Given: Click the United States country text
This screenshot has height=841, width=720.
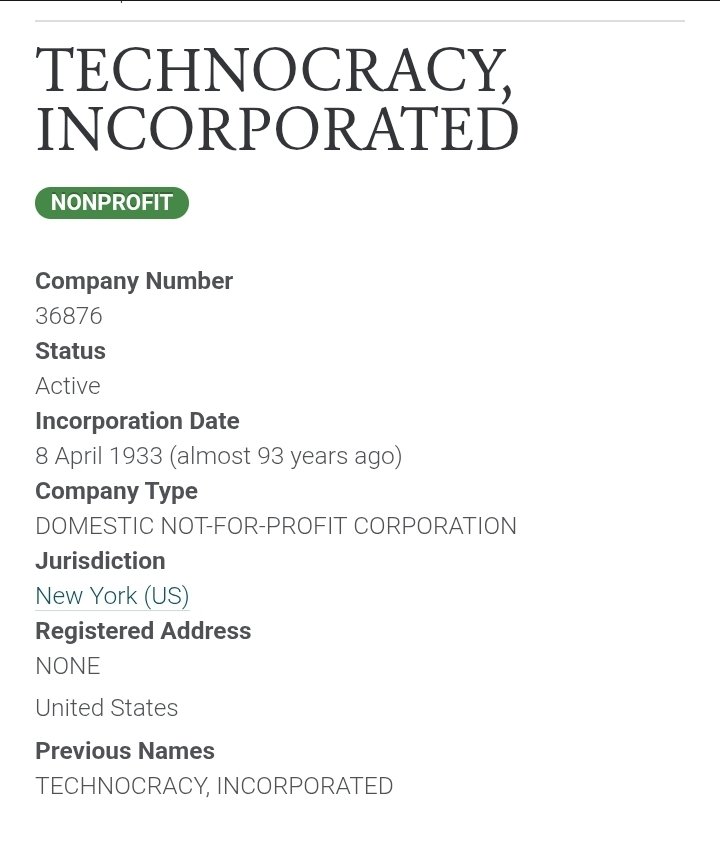Looking at the screenshot, I should coord(107,708).
